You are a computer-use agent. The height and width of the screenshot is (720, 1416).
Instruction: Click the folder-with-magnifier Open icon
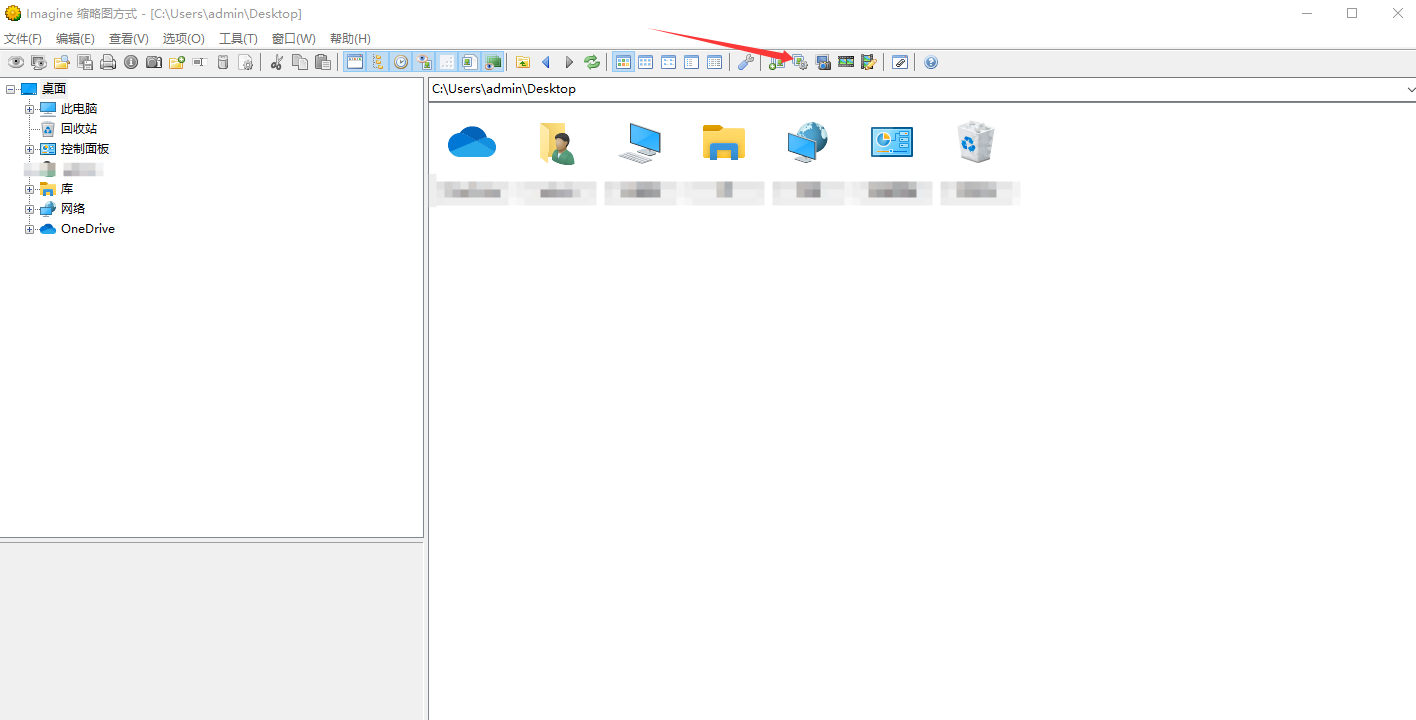(62, 62)
